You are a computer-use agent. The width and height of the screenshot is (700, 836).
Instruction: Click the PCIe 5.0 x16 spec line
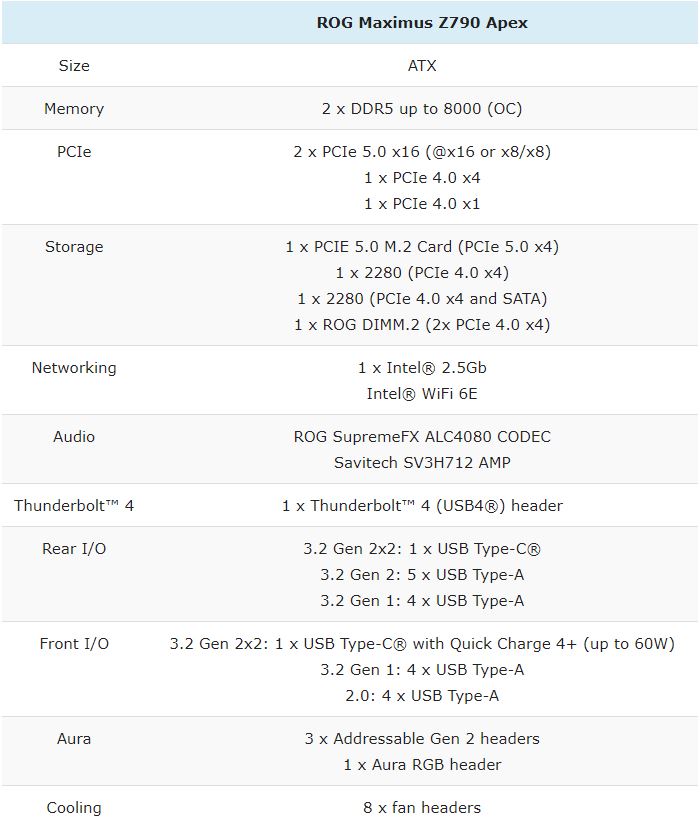422,152
